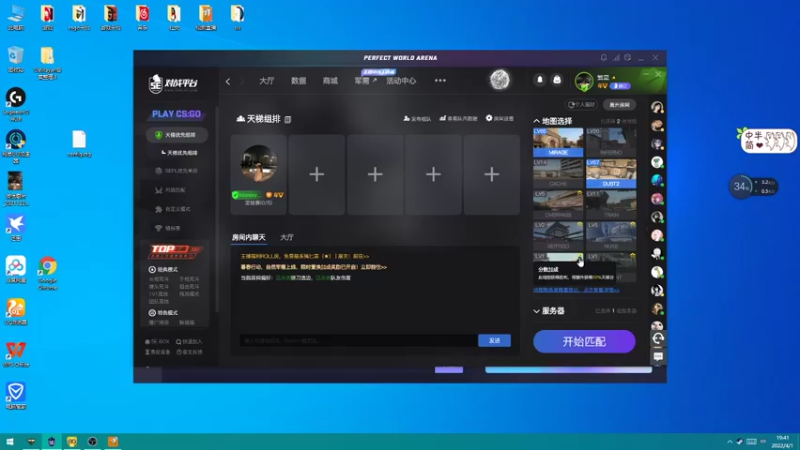Click the 开始匹配 start matching button
This screenshot has height=450, width=800.
click(x=584, y=341)
